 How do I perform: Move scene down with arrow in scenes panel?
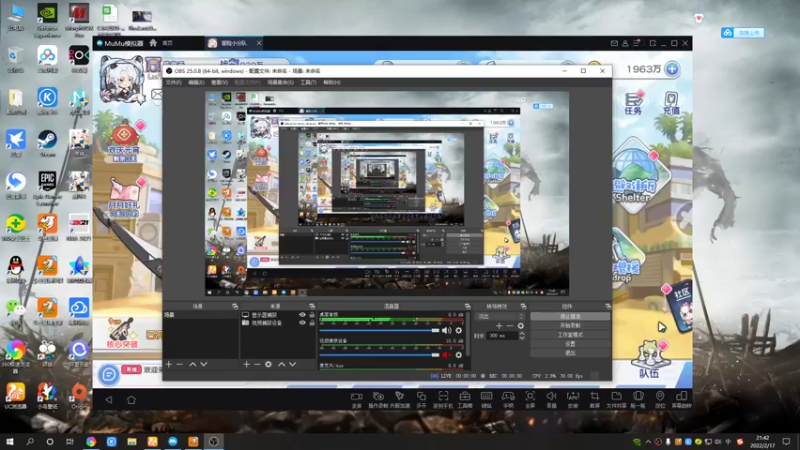coord(204,364)
